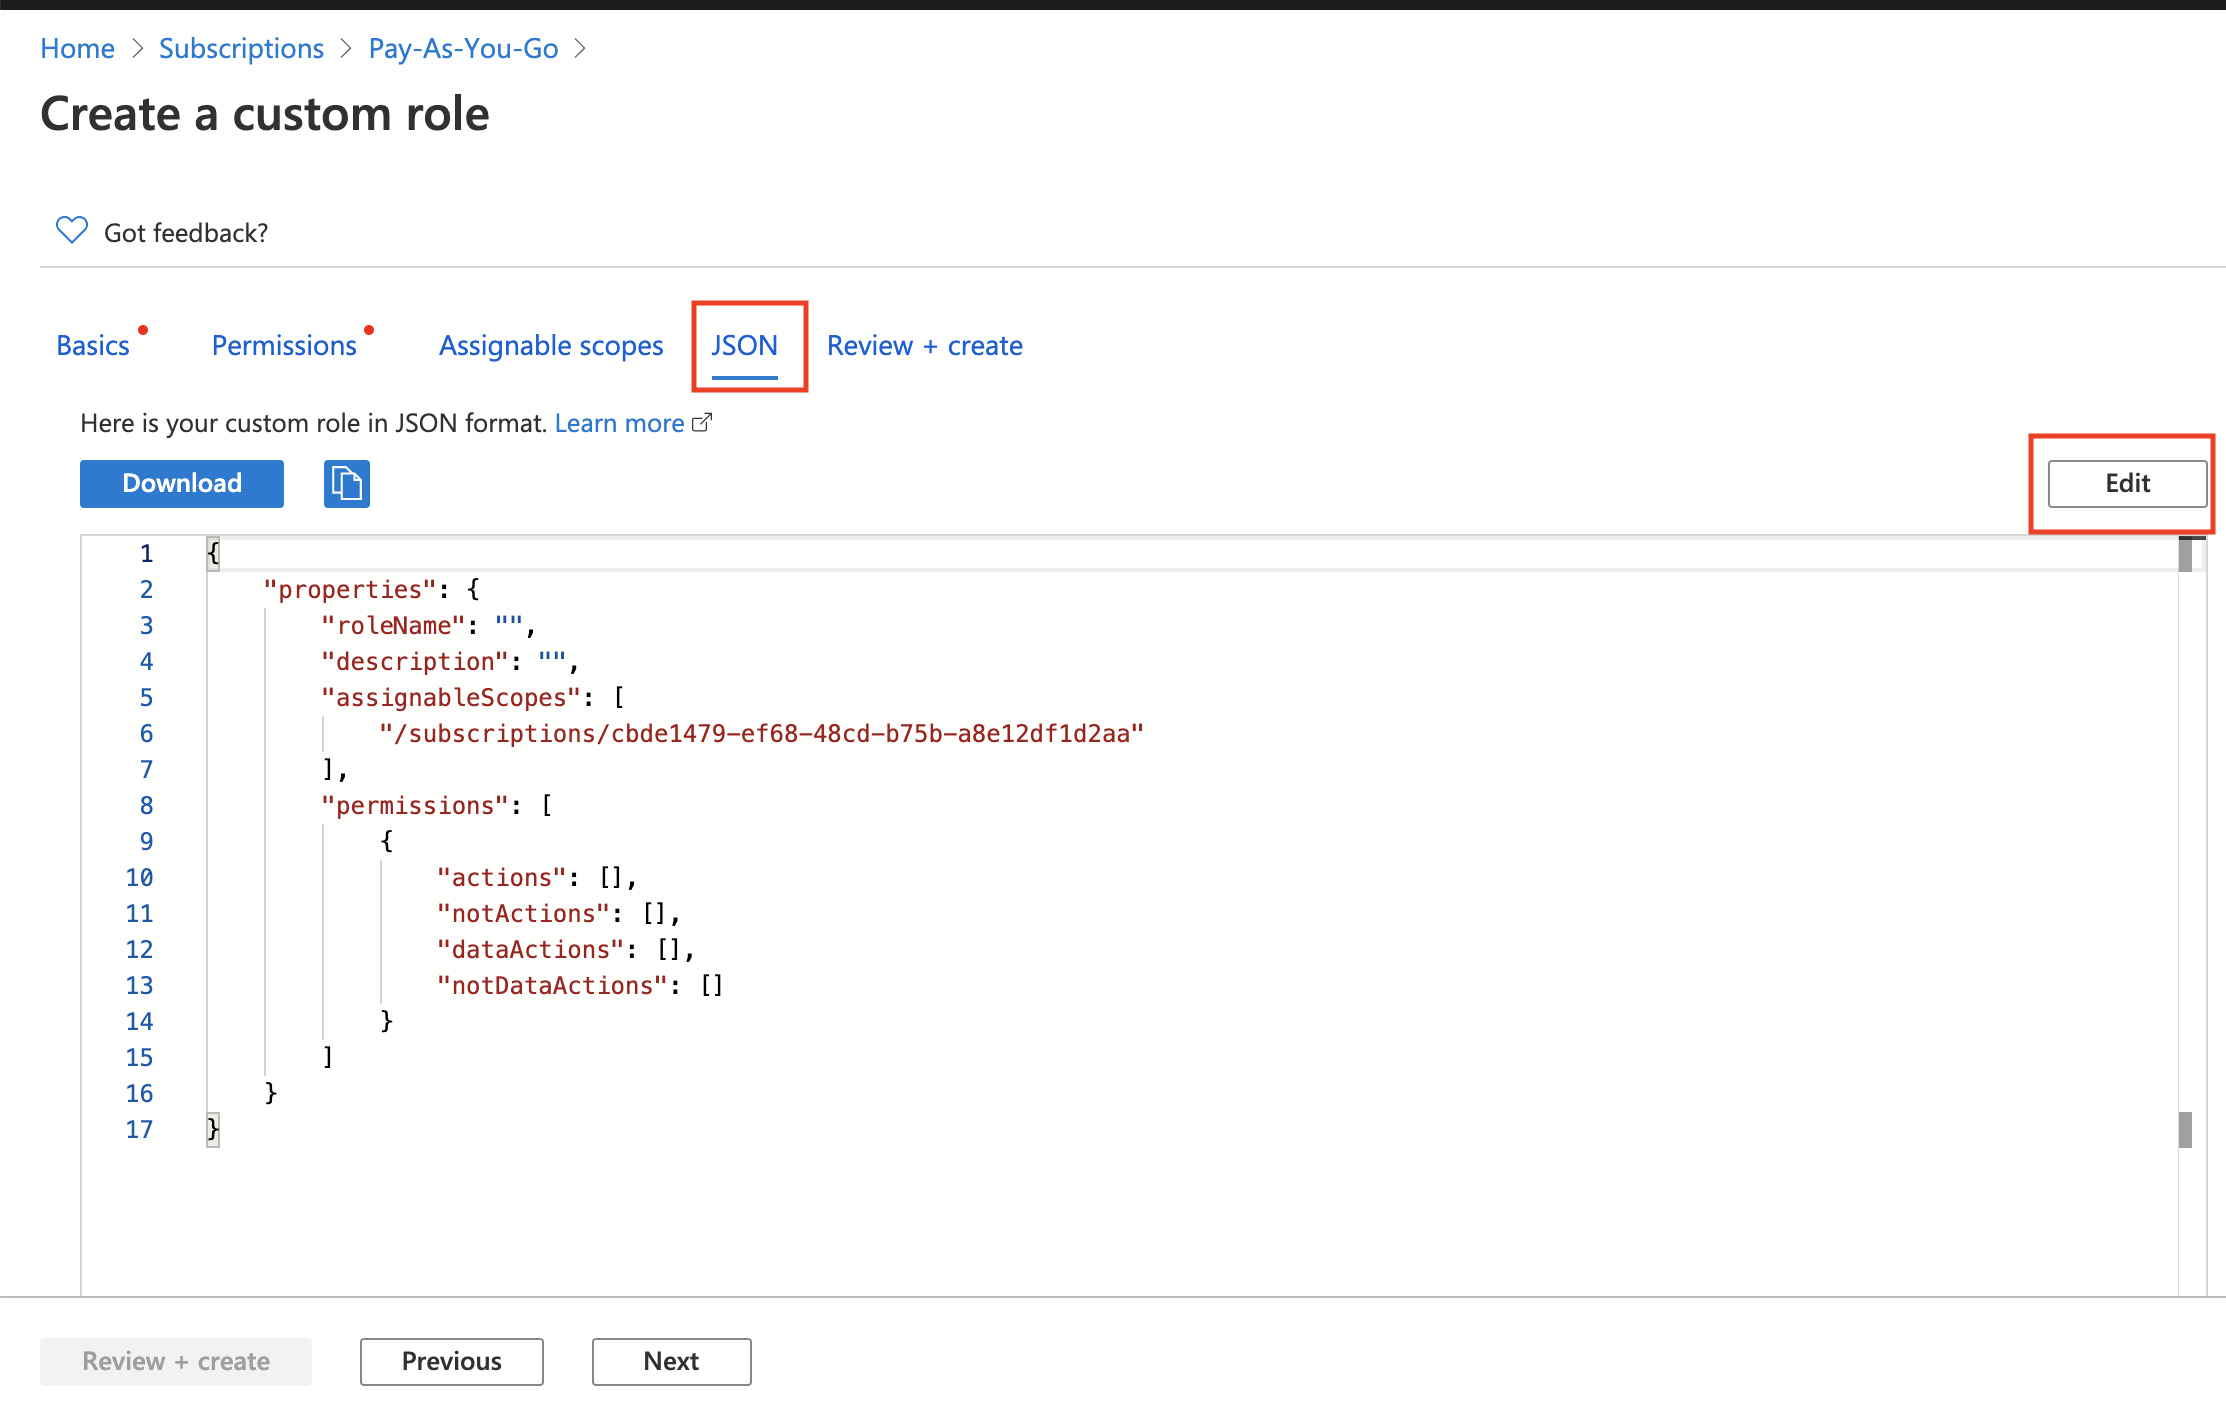Select the JSON tab
The height and width of the screenshot is (1404, 2226).
[x=745, y=345]
